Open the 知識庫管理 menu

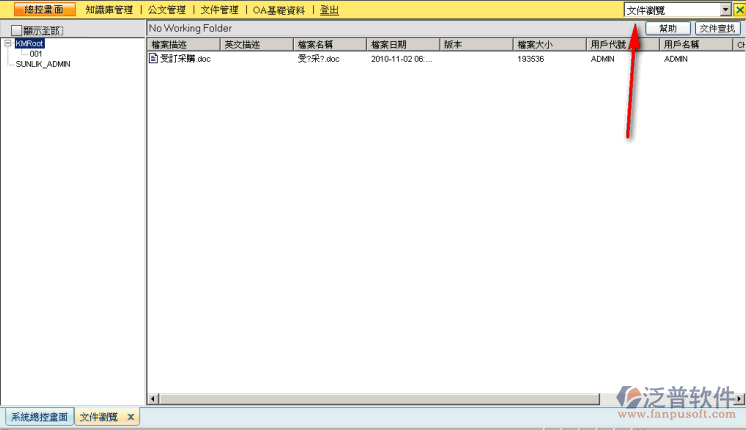point(109,10)
